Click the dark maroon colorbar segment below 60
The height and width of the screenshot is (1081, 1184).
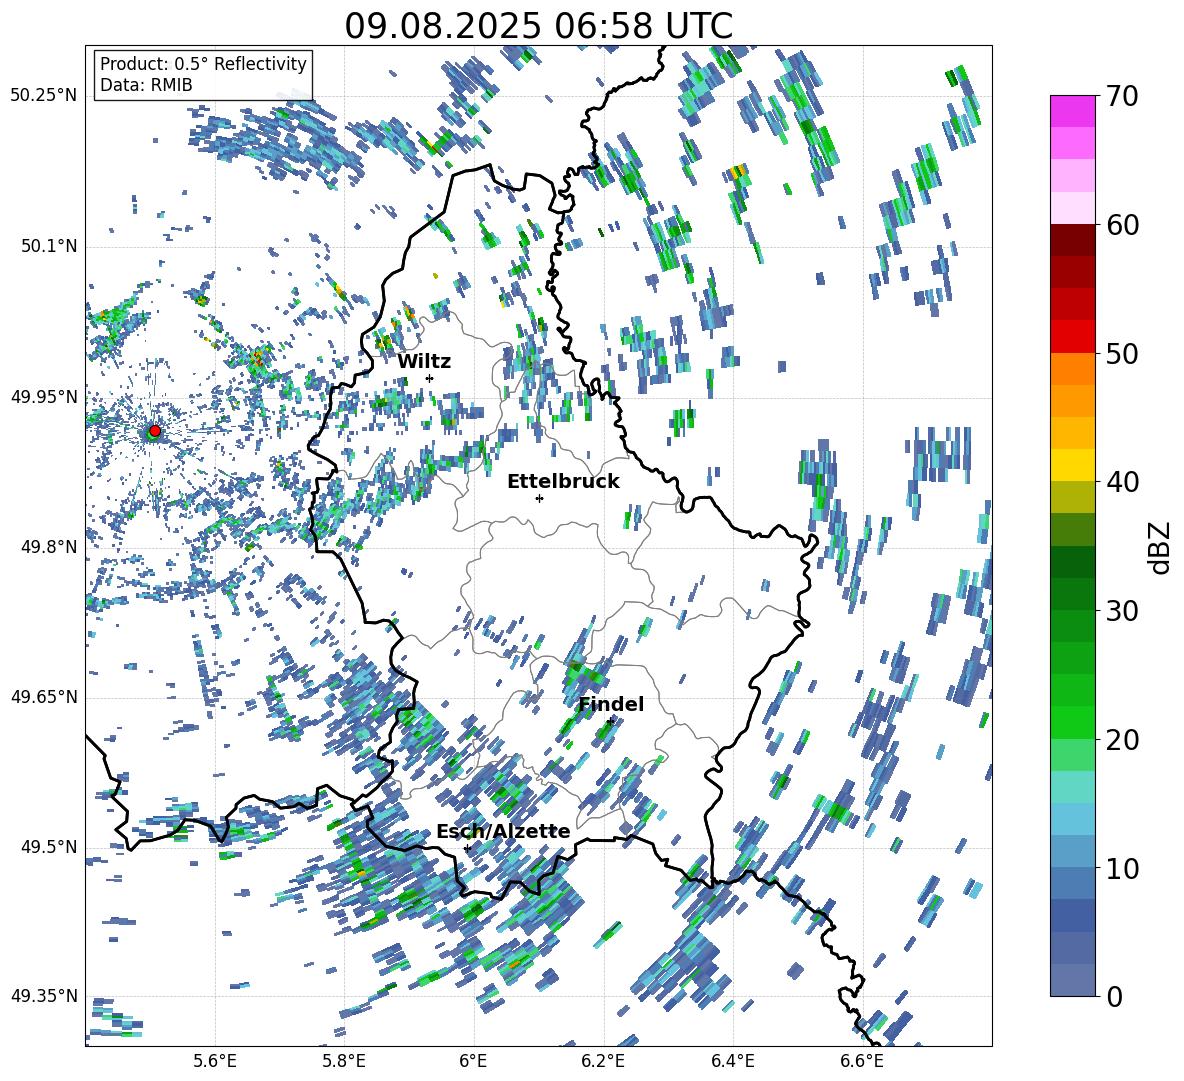tap(1073, 240)
